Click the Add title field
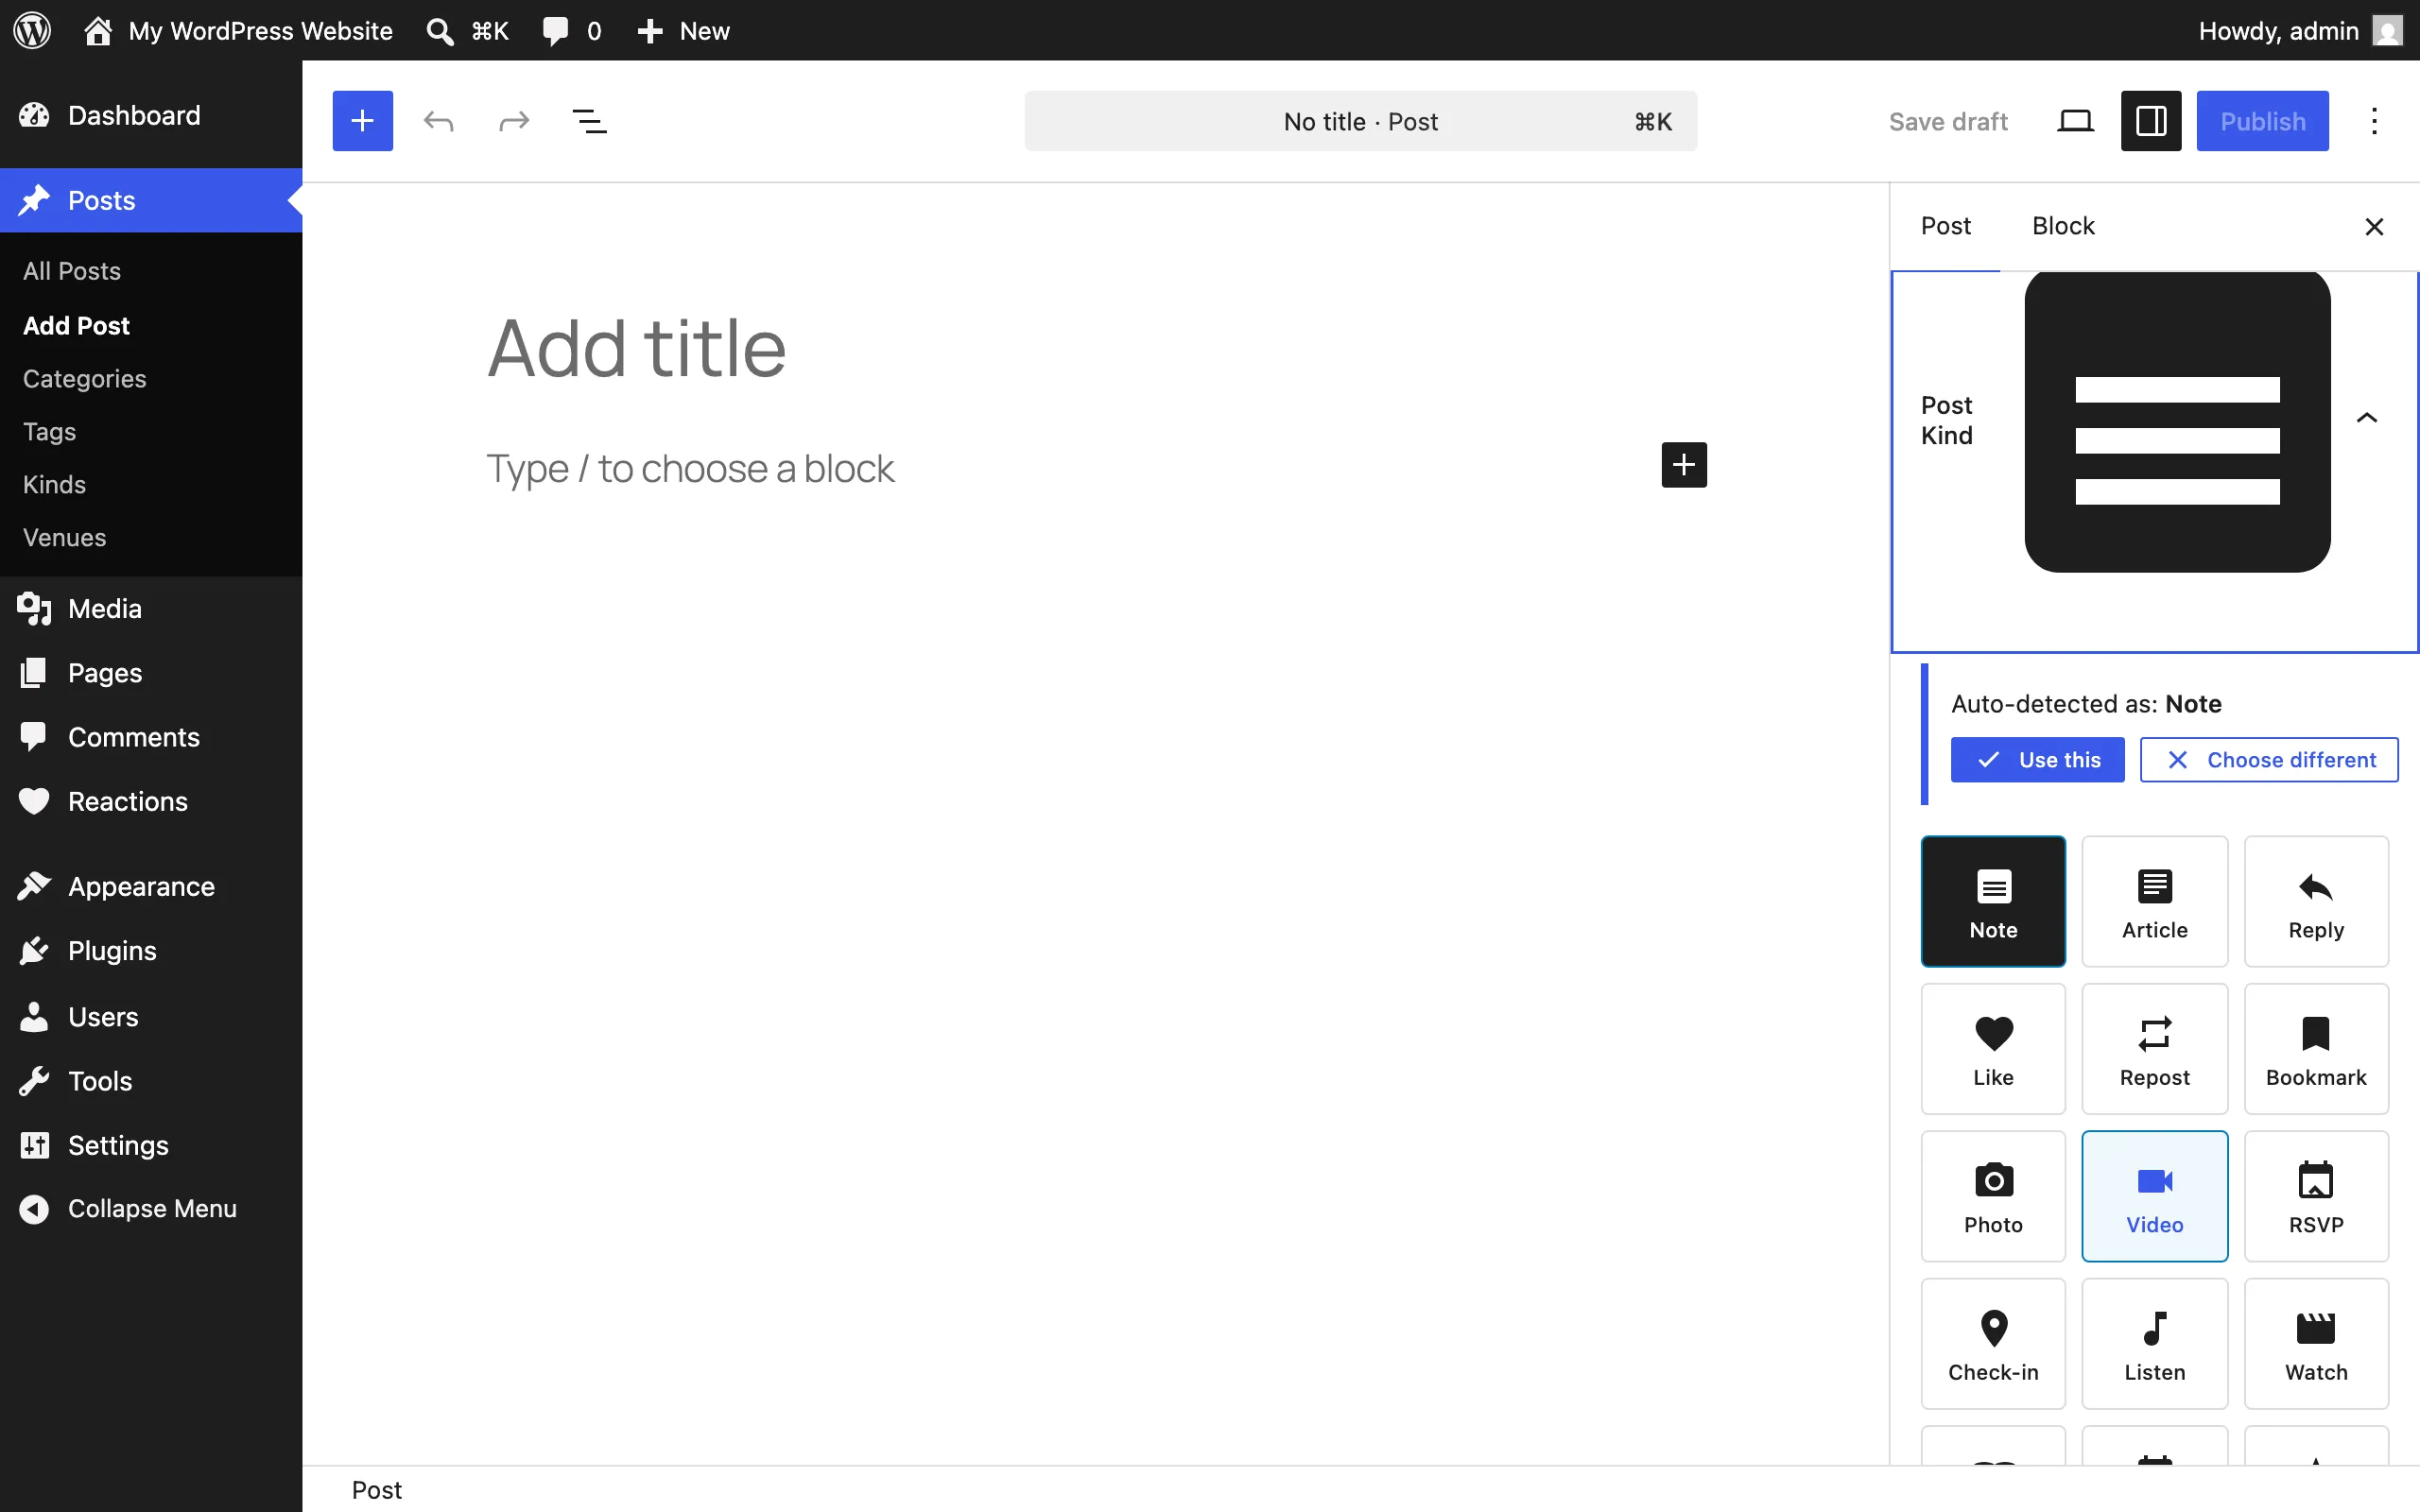The width and height of the screenshot is (2420, 1512). tap(1096, 348)
